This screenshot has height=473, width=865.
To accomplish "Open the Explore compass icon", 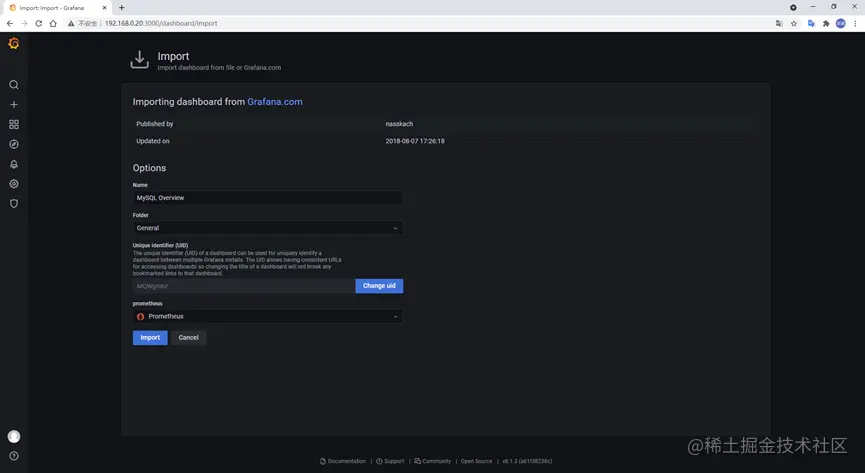I will tap(14, 144).
